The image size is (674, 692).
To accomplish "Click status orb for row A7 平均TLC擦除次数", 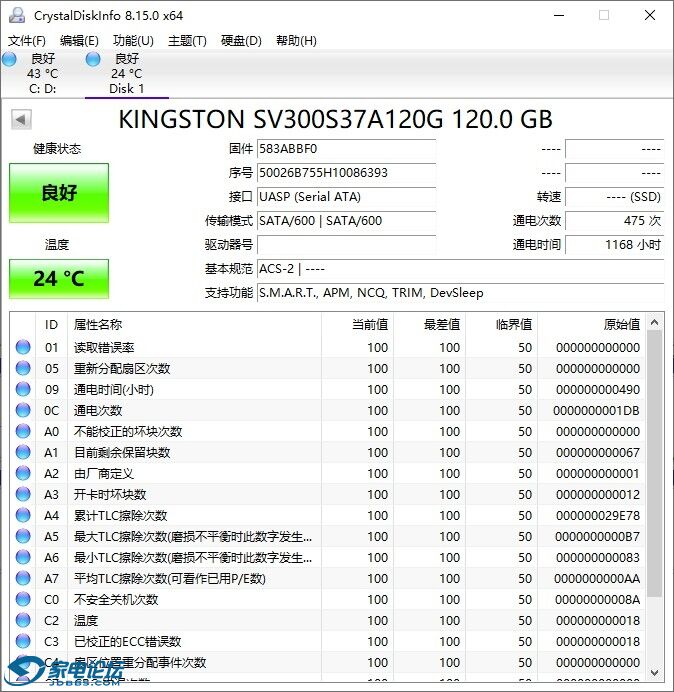I will (x=23, y=578).
